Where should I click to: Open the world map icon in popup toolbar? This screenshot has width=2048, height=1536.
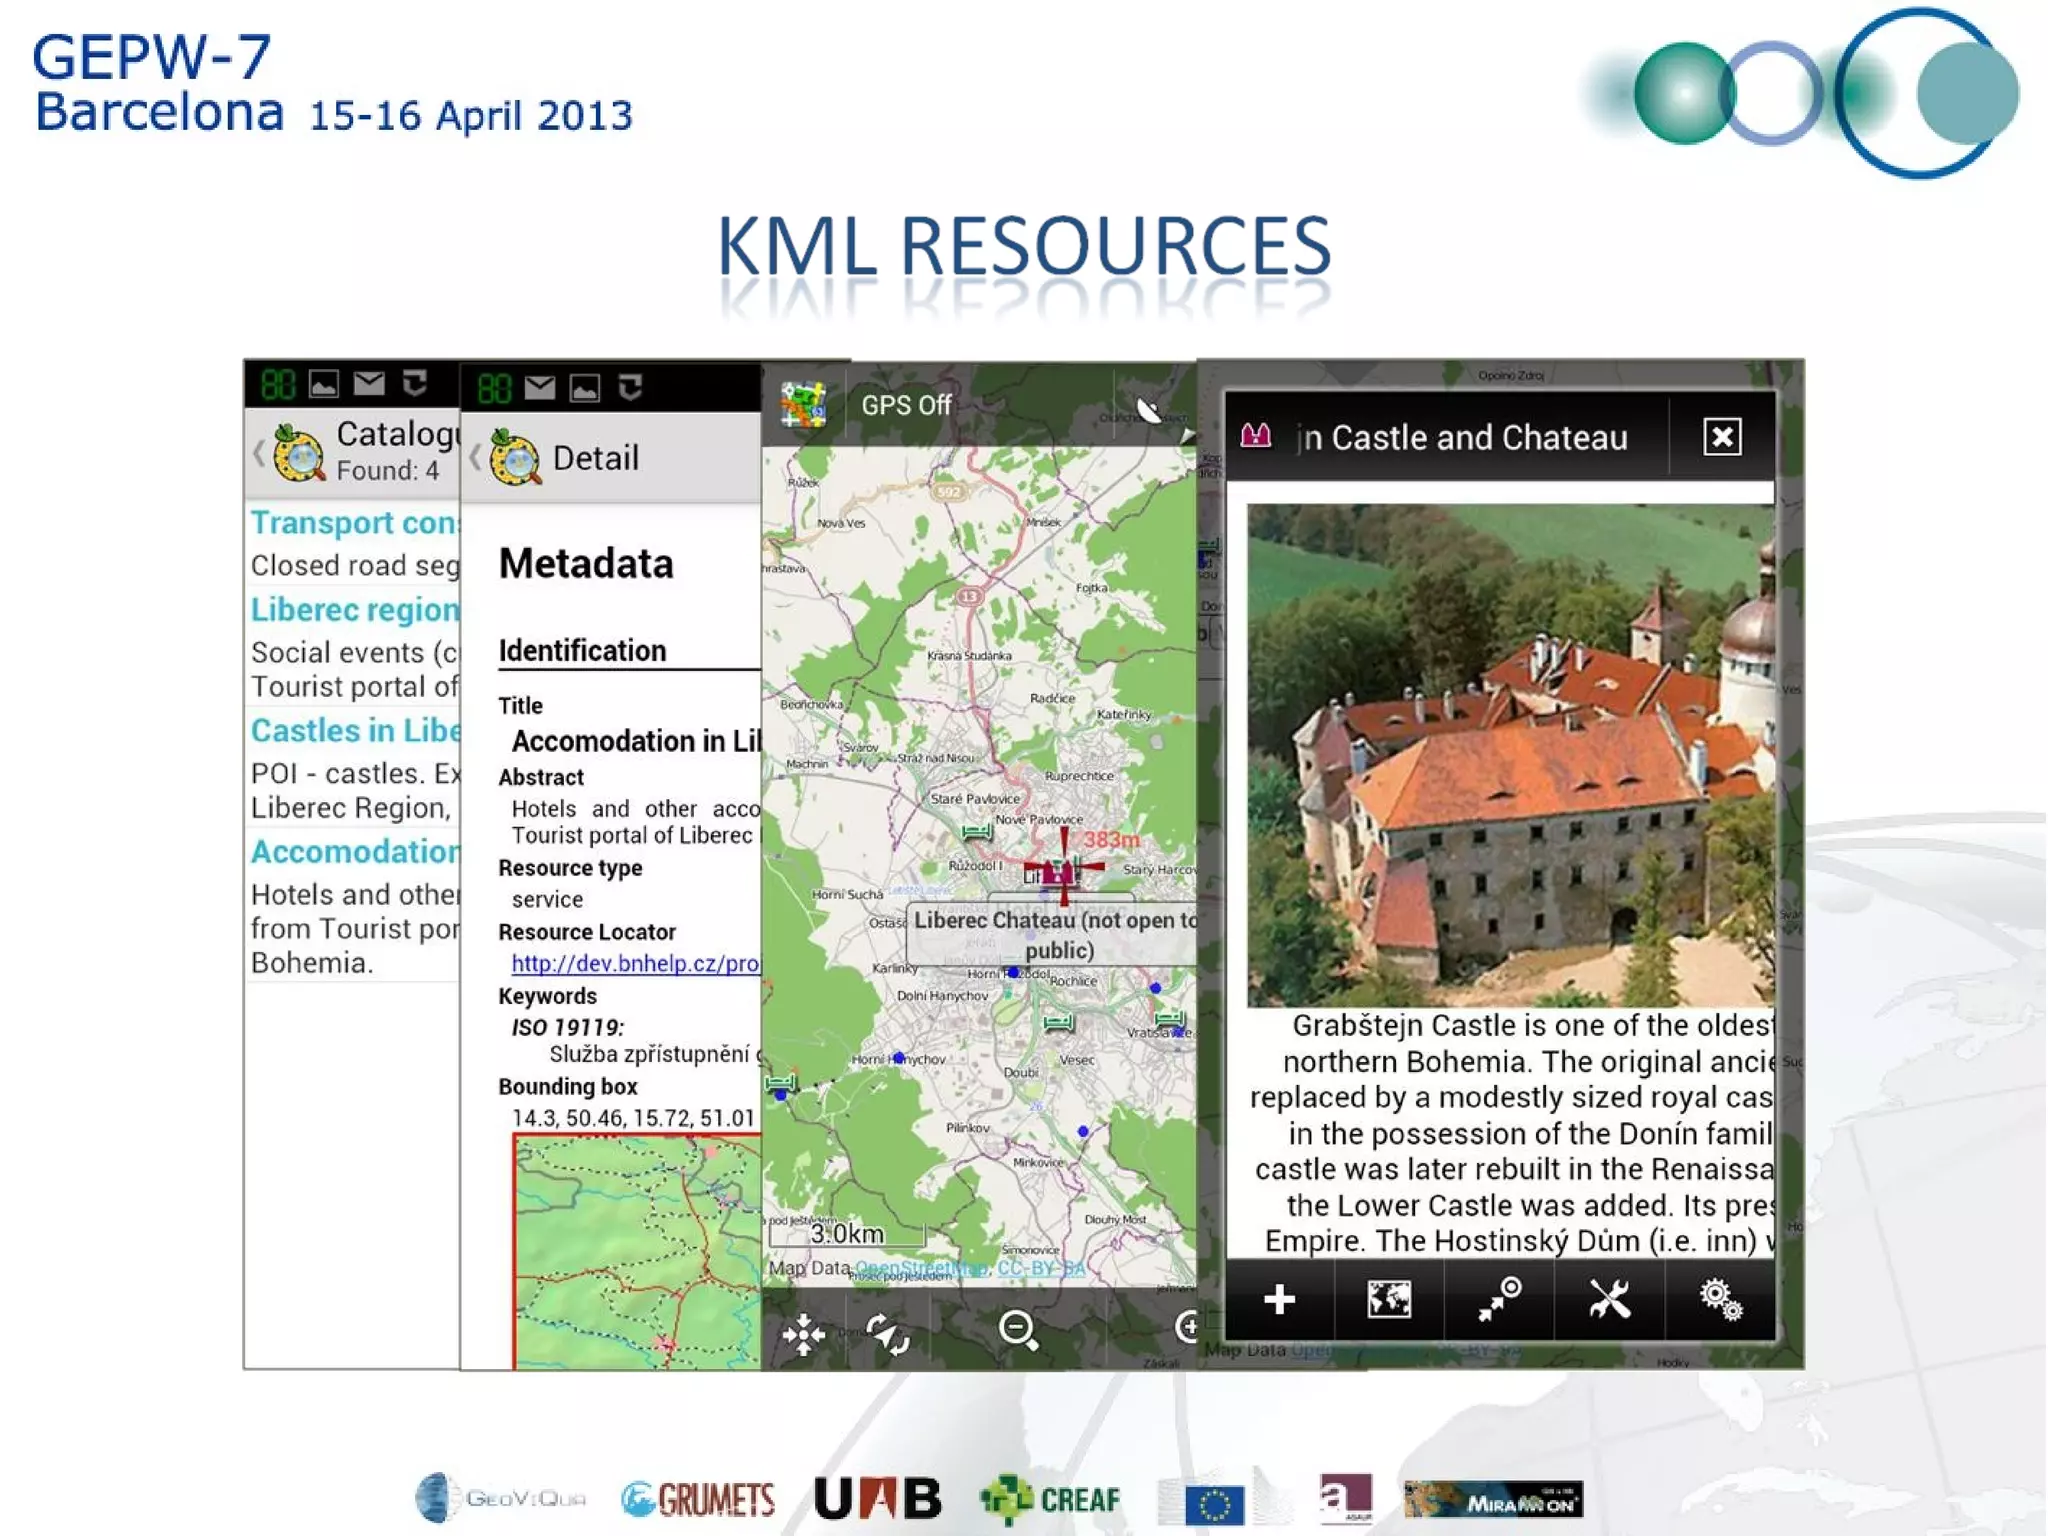[x=1389, y=1299]
